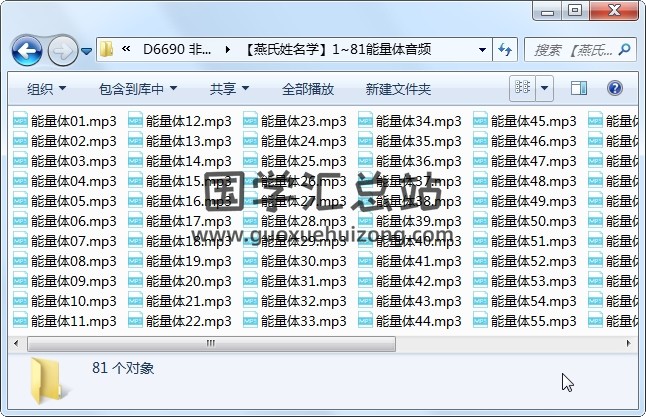Click folder icon in details pane
Screen dimensions: 646x417
coord(47,380)
